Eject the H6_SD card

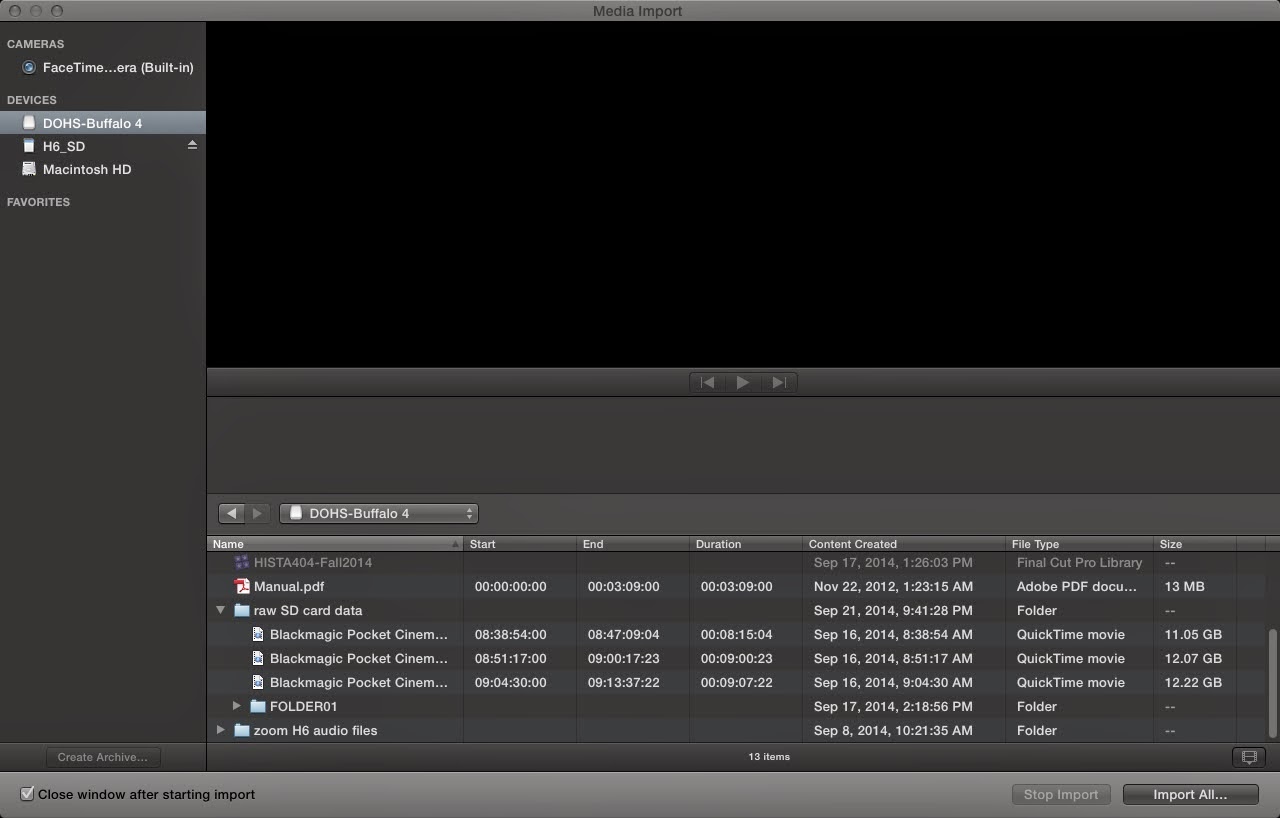pos(192,145)
